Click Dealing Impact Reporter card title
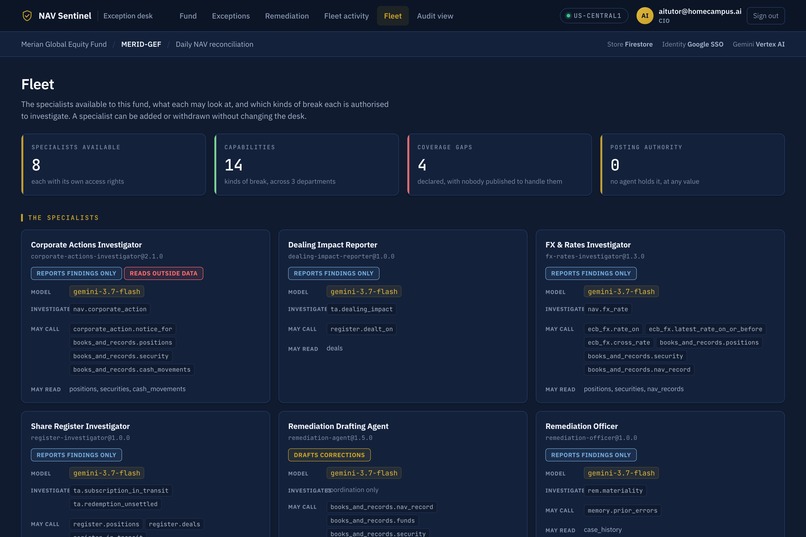Viewport: 806px width, 537px height. point(333,245)
